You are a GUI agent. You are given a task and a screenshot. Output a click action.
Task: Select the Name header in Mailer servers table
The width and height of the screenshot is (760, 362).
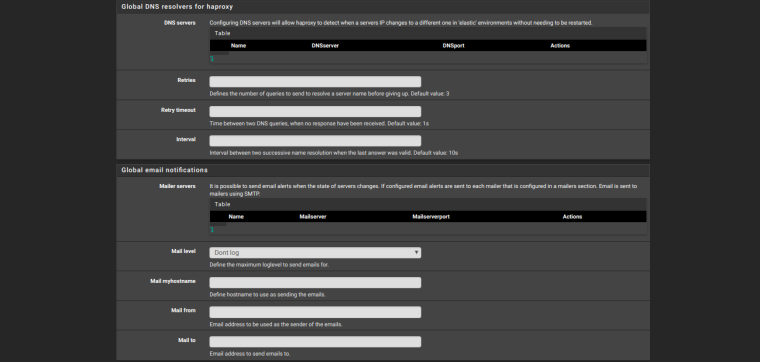[236, 217]
